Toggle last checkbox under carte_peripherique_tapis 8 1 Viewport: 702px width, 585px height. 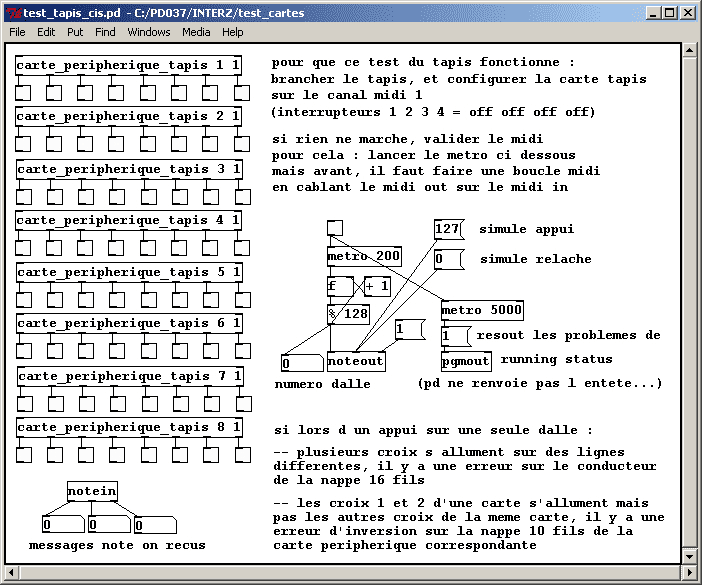tap(241, 455)
